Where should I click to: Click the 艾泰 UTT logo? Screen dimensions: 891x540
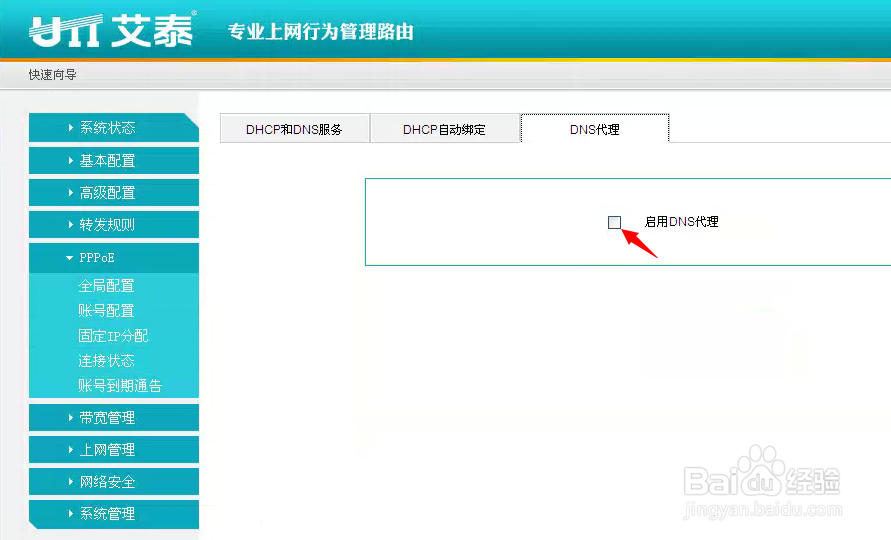113,30
